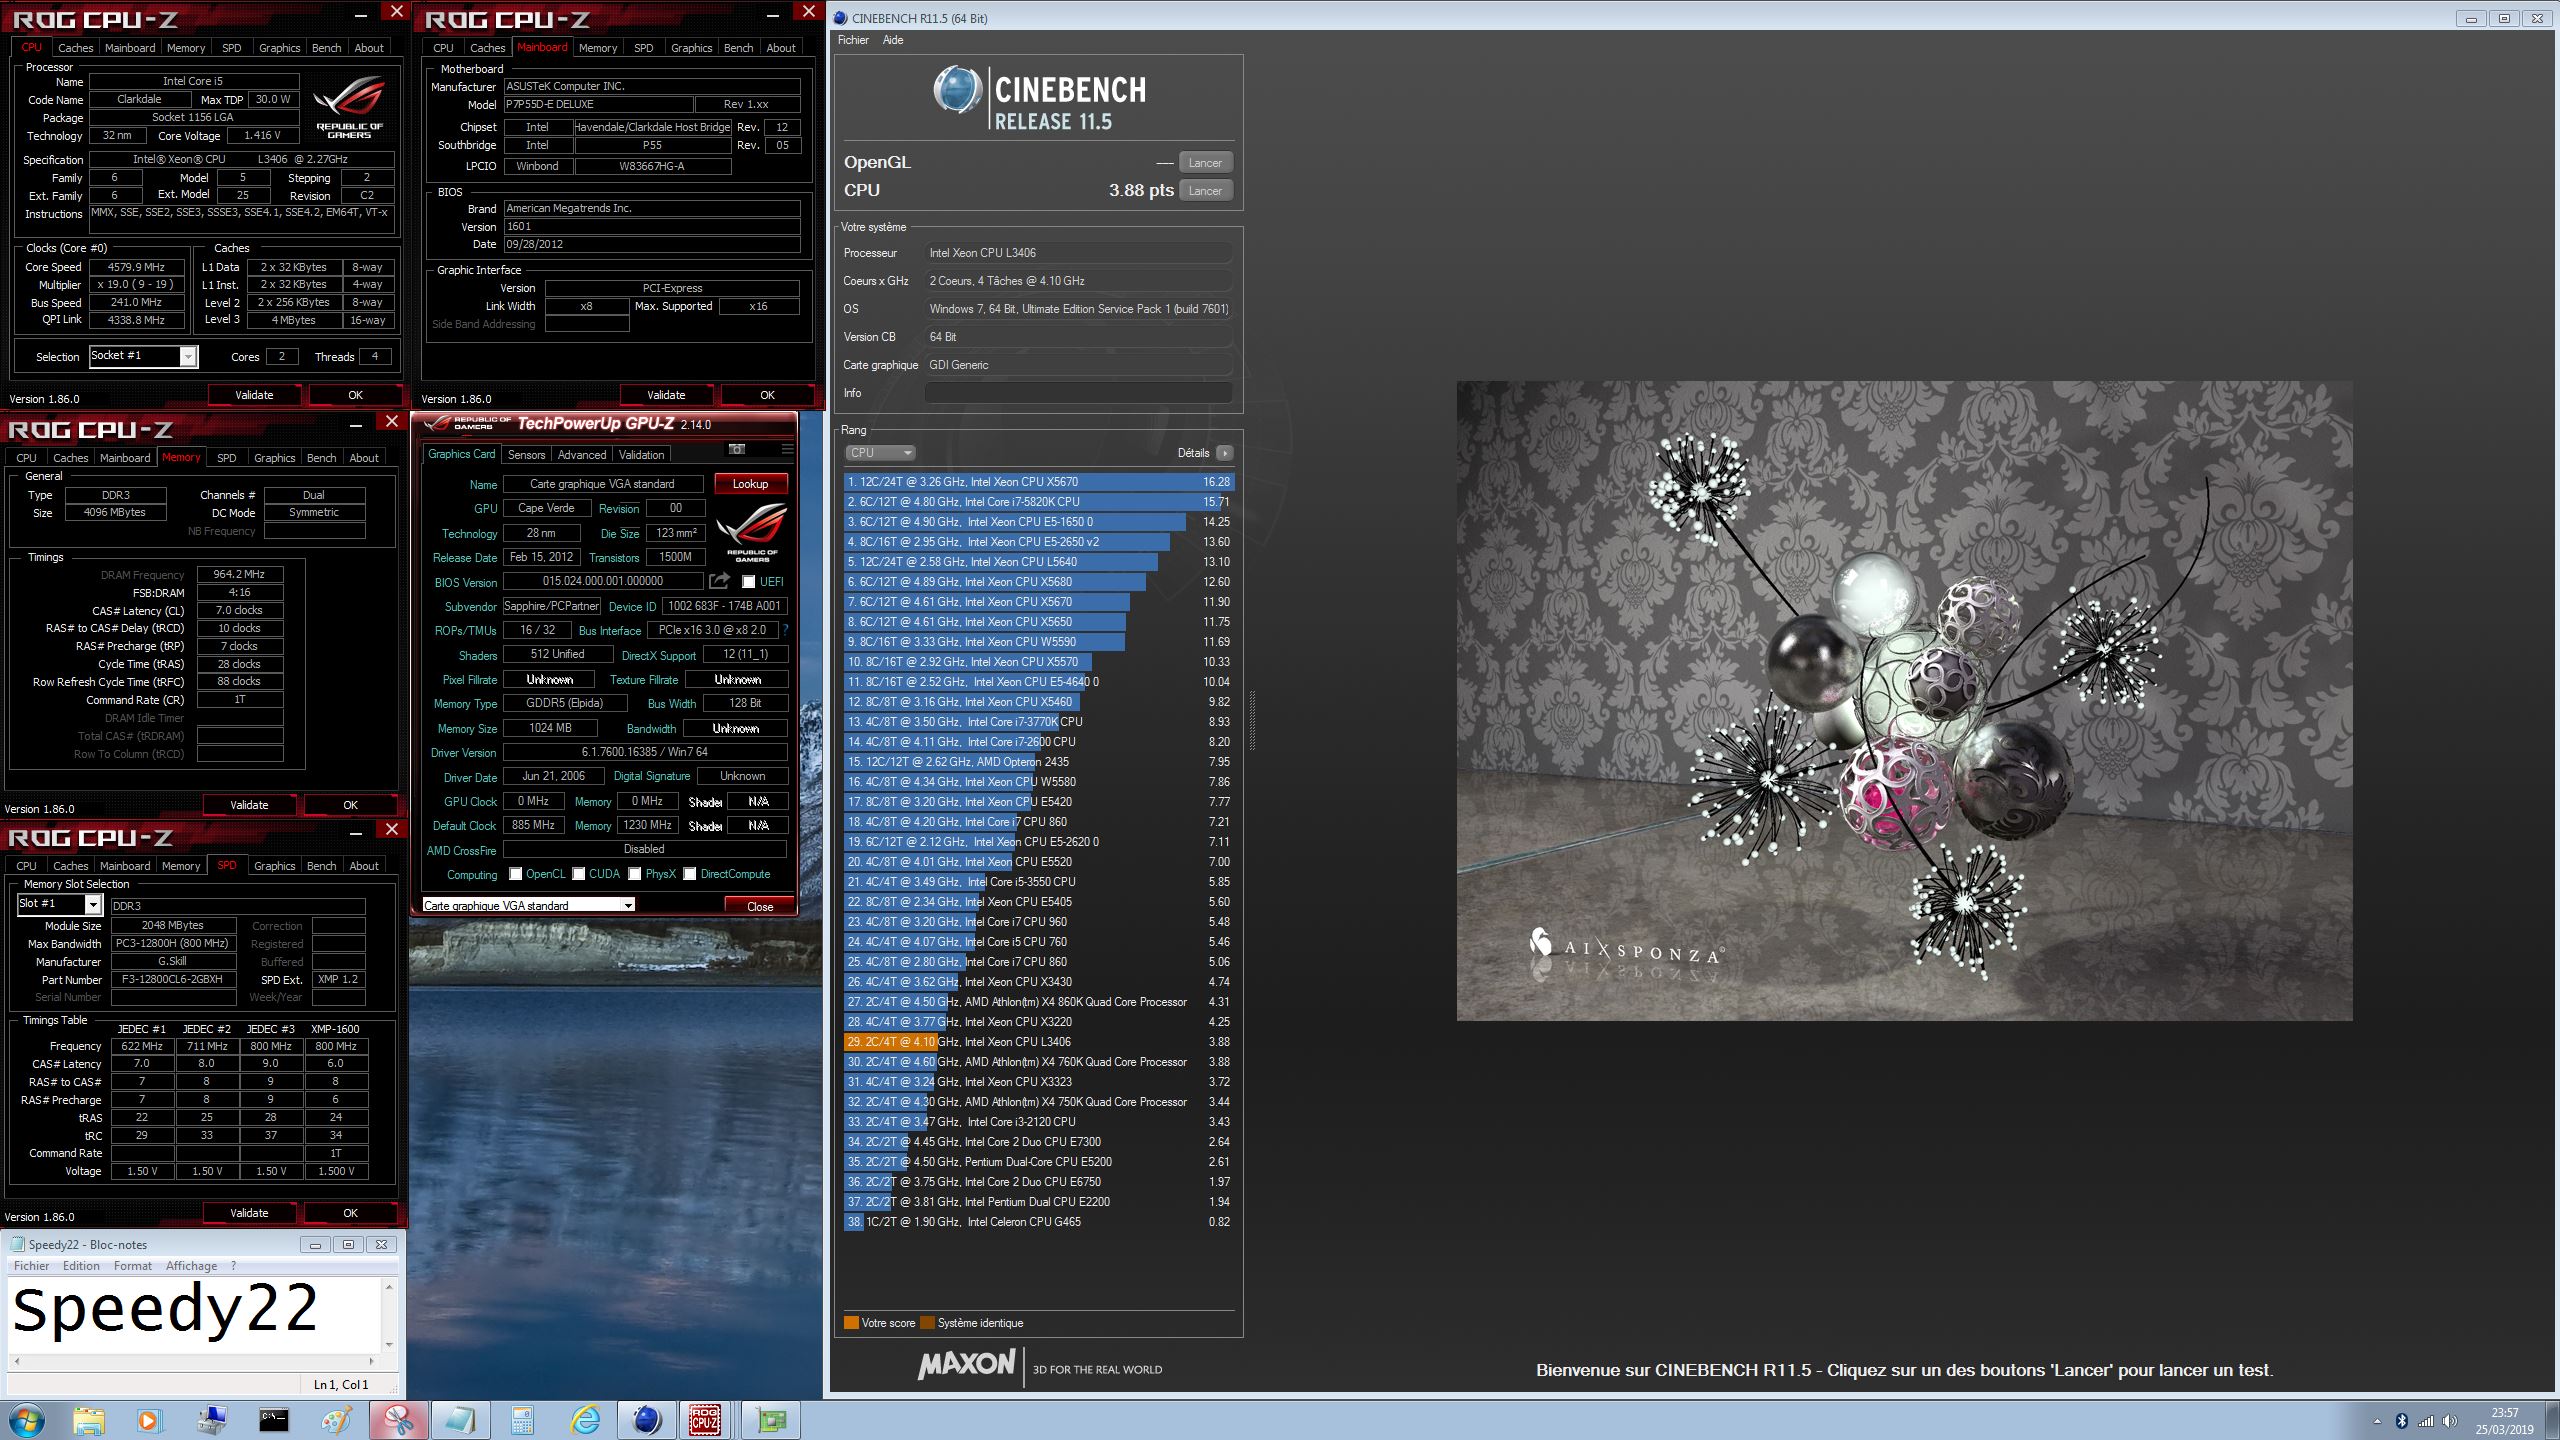The image size is (2560, 1440).
Task: Toggle the PhysX computing checkbox
Action: [x=634, y=874]
